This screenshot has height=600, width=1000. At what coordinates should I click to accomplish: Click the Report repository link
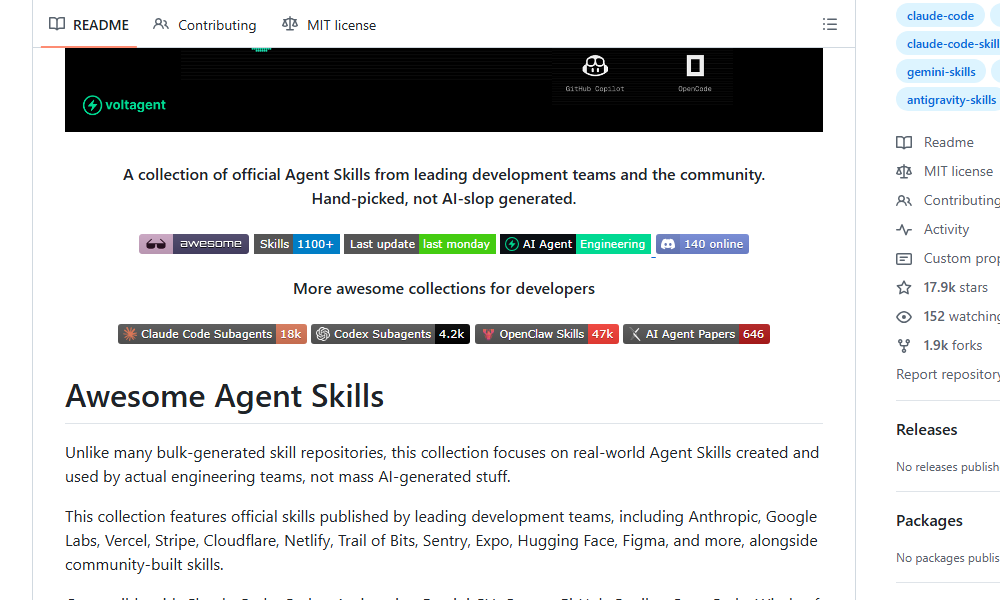947,374
